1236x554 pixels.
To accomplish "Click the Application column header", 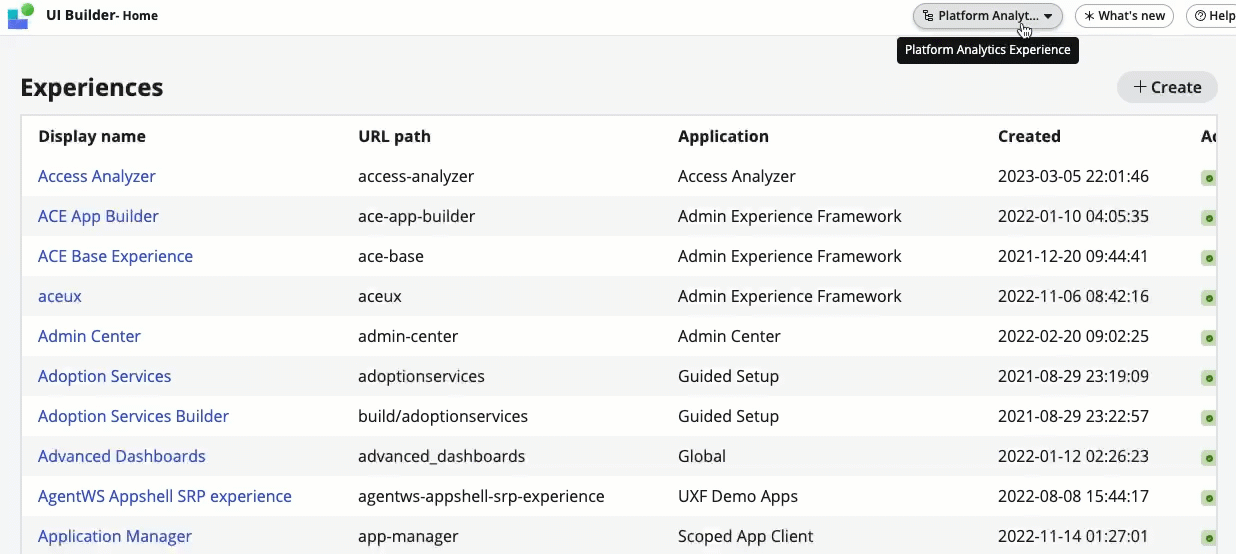I will point(723,136).
